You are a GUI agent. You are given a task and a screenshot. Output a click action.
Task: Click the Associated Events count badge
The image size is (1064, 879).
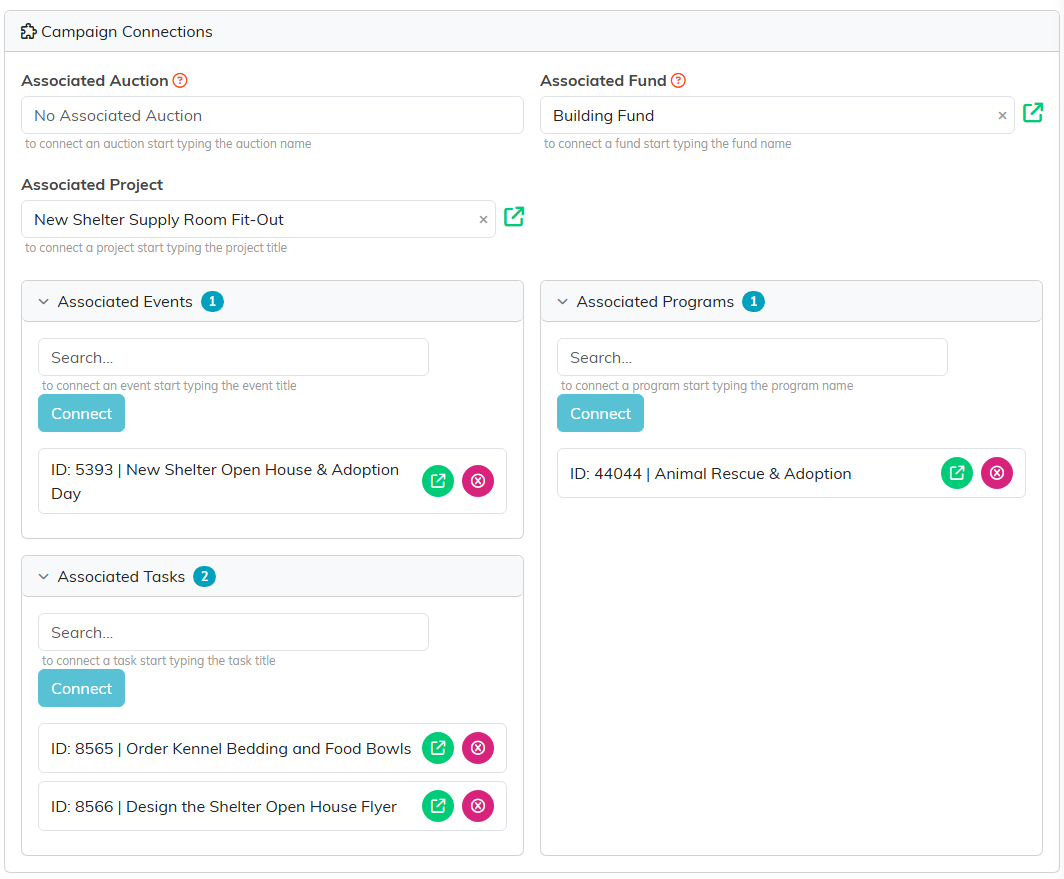[x=212, y=301]
